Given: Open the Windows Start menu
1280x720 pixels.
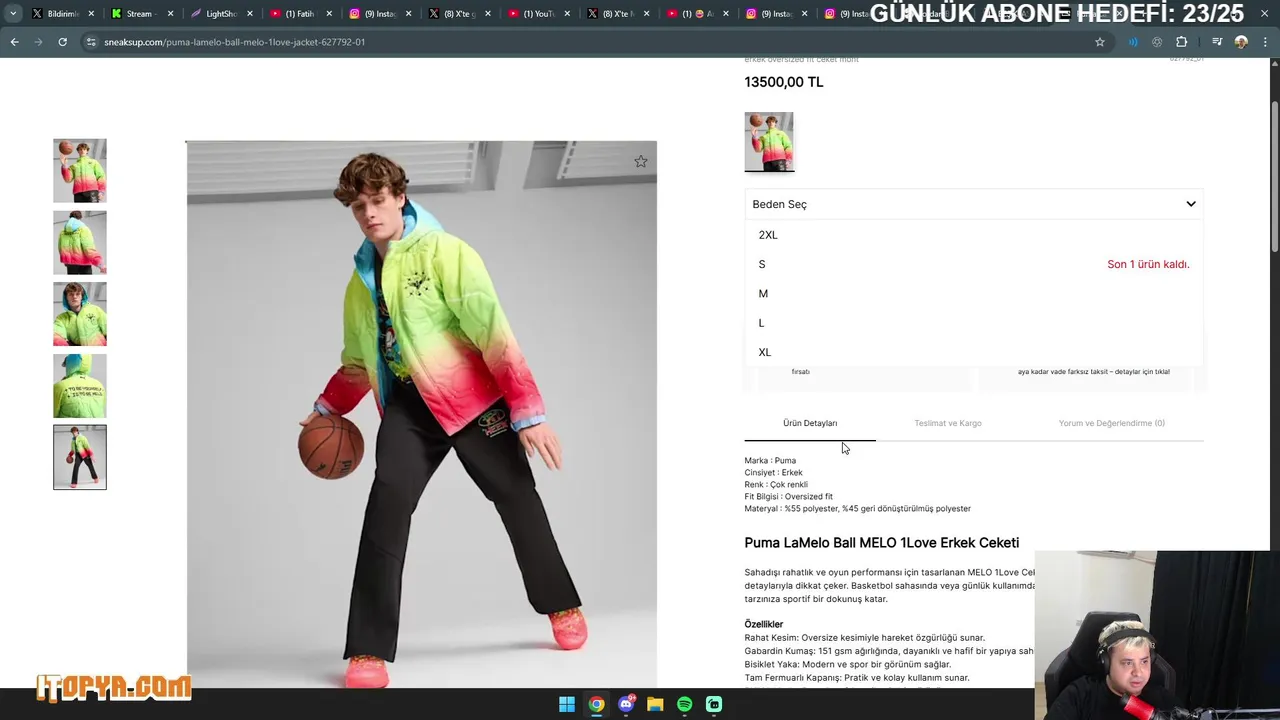Looking at the screenshot, I should click(567, 704).
